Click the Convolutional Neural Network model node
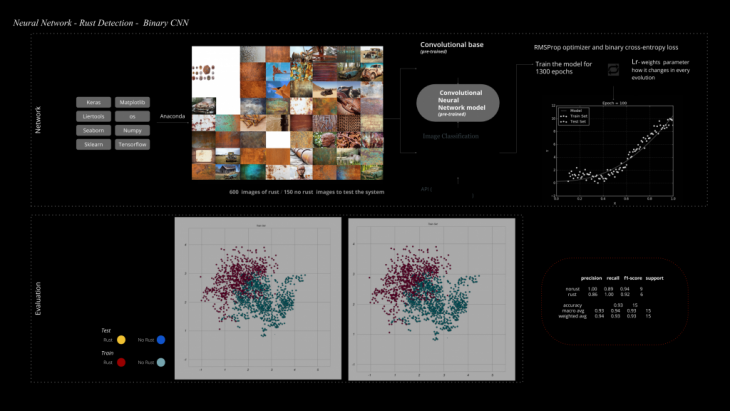This screenshot has width=730, height=411. pyautogui.click(x=457, y=104)
